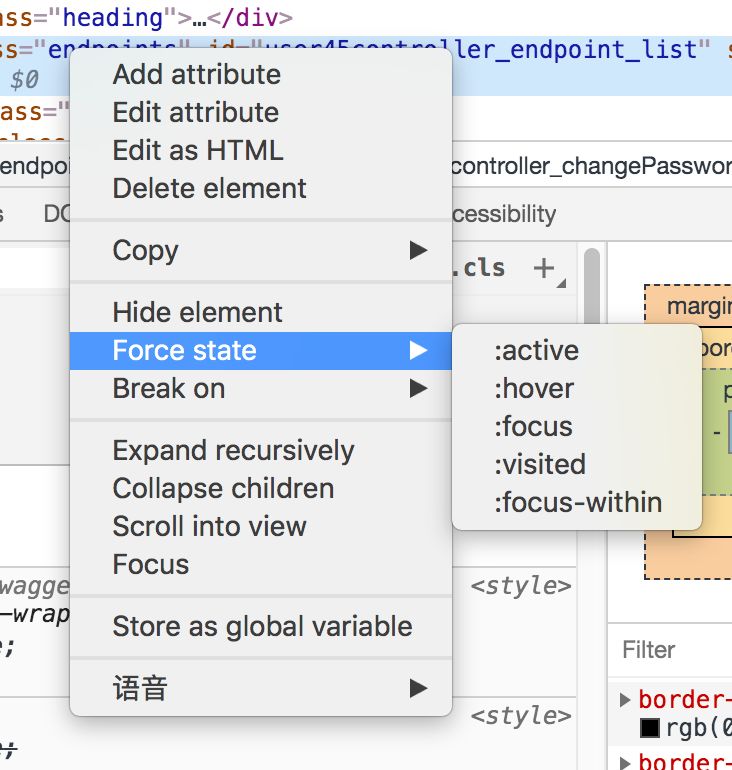732x770 pixels.
Task: Expand the second border- computed property
Action: pyautogui.click(x=624, y=762)
